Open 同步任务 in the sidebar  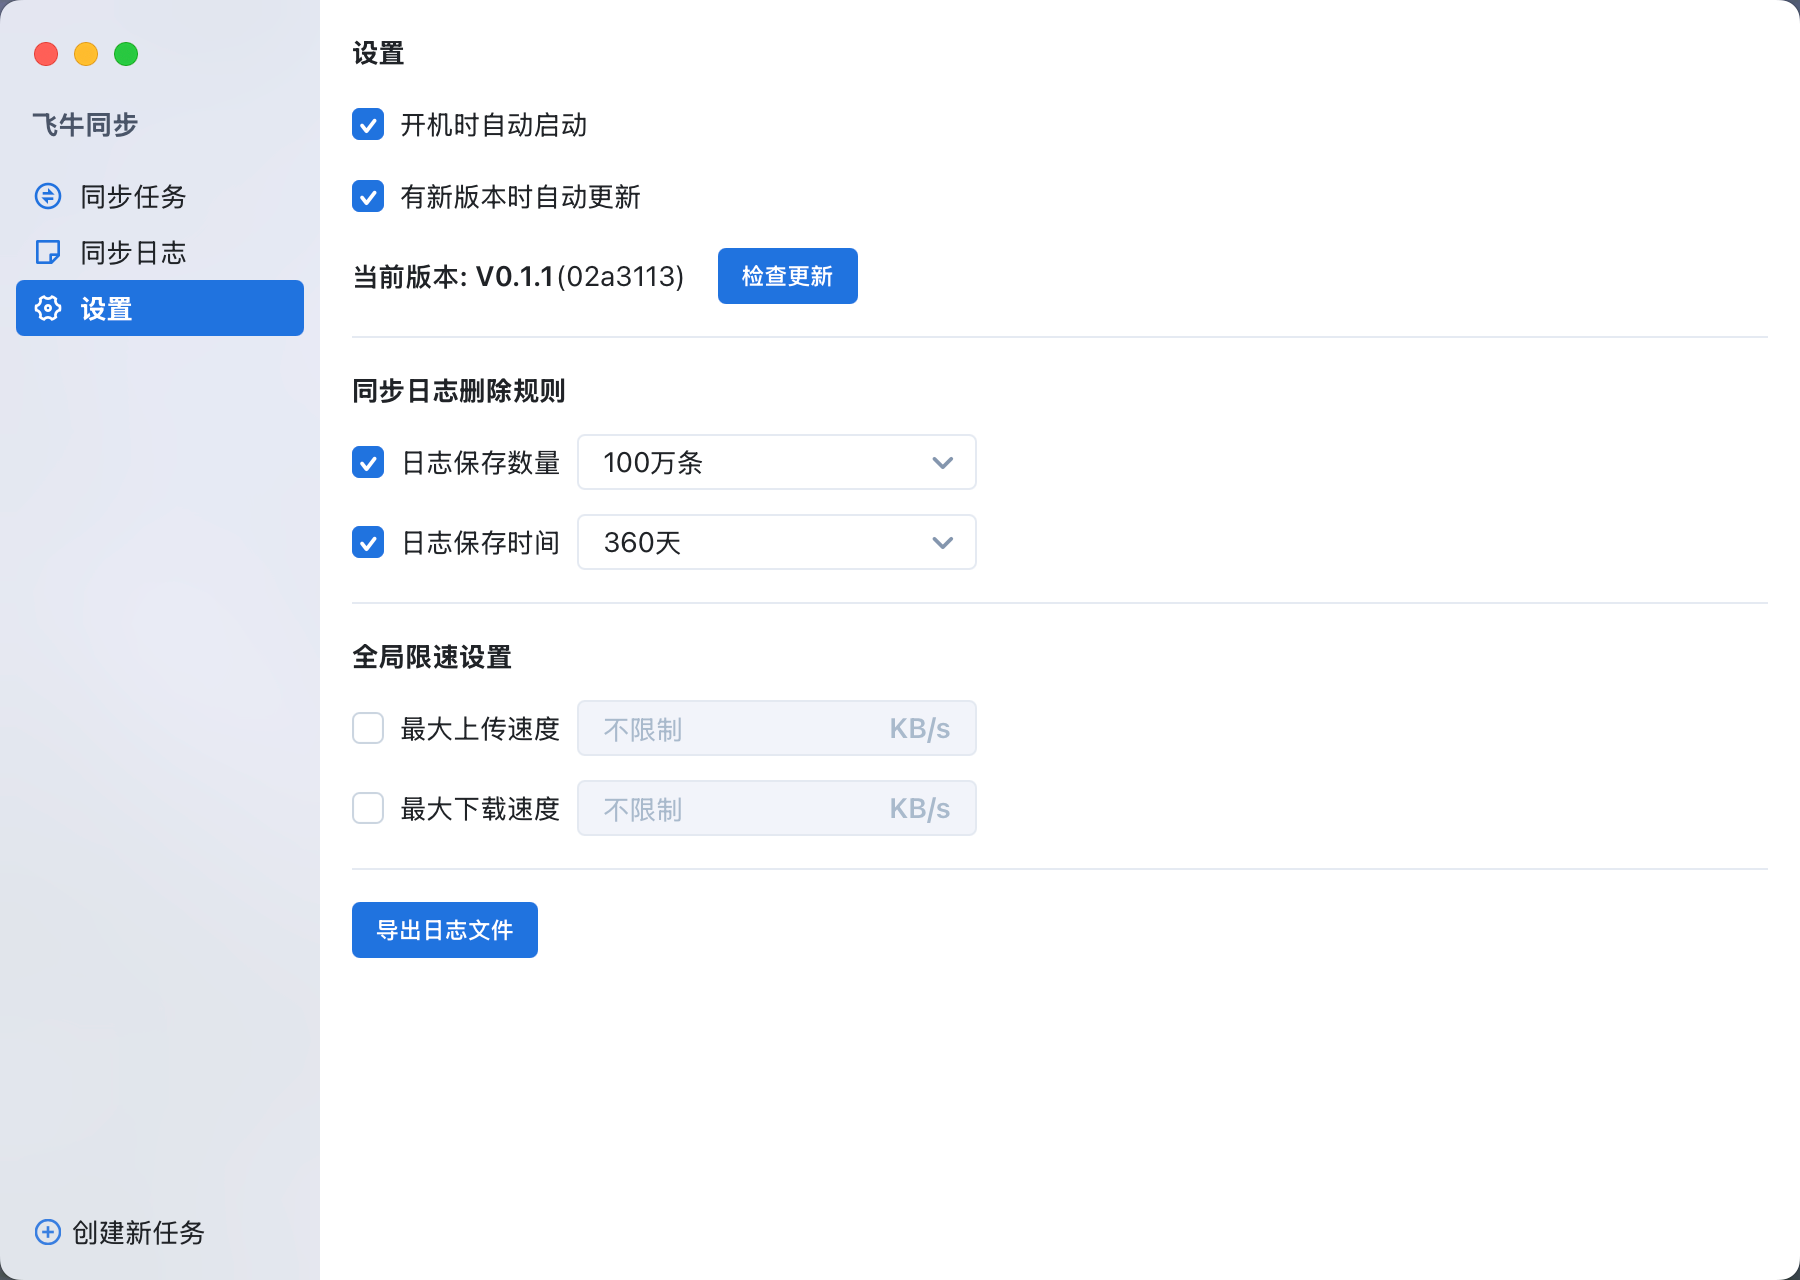134,196
